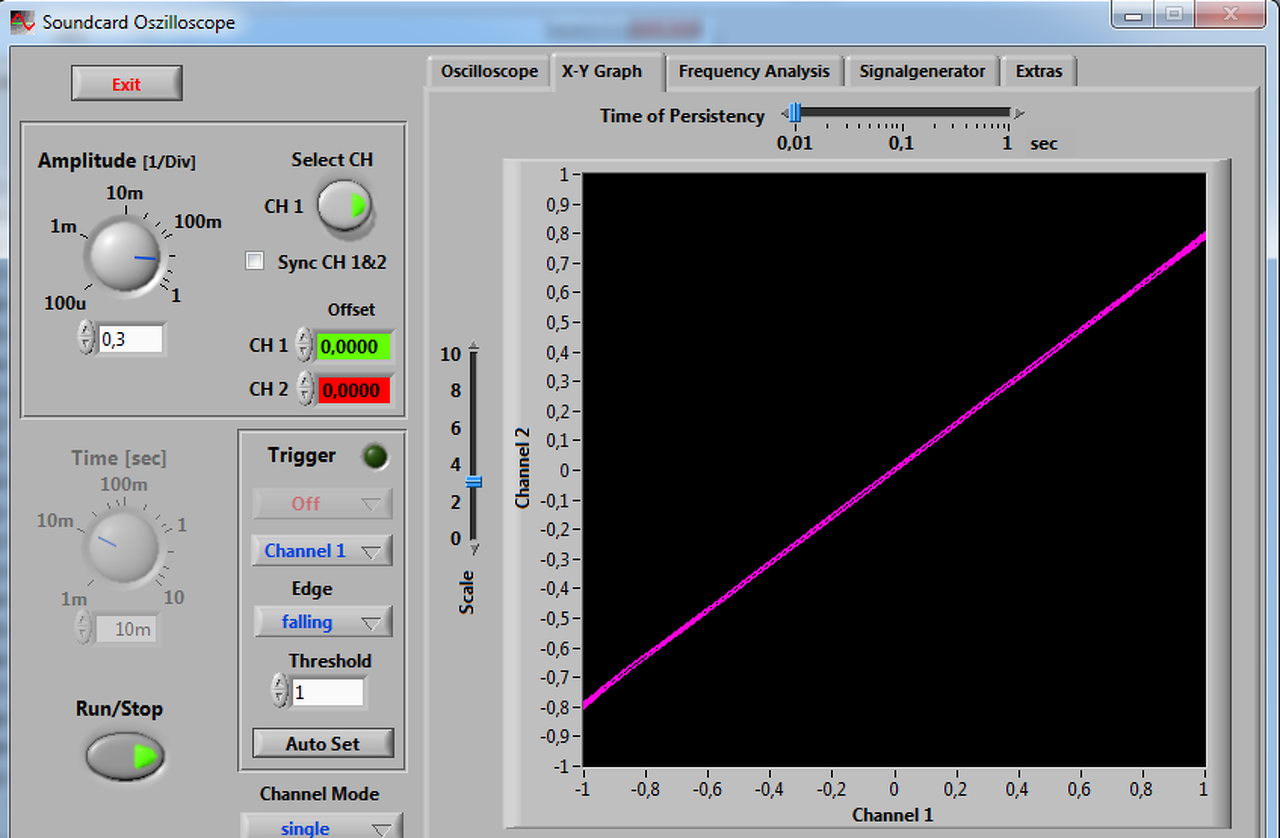Click the CH 1 green offset field
The height and width of the screenshot is (838, 1280).
pos(354,346)
